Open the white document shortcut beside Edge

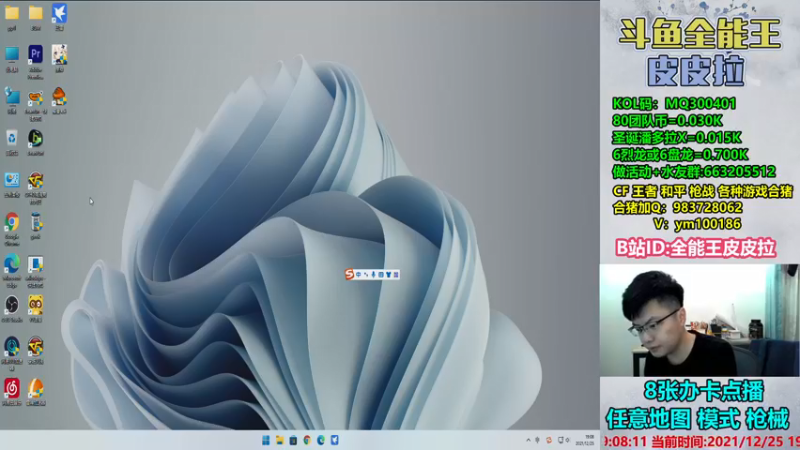[35, 264]
